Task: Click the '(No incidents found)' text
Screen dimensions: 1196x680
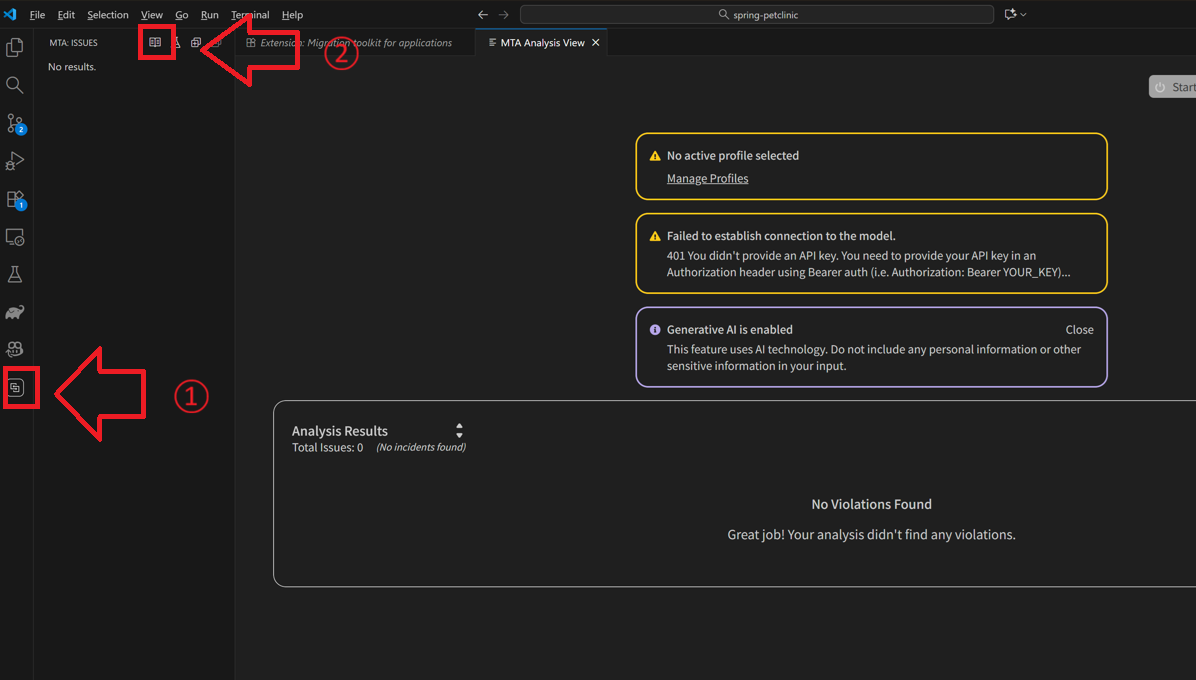Action: tap(421, 447)
